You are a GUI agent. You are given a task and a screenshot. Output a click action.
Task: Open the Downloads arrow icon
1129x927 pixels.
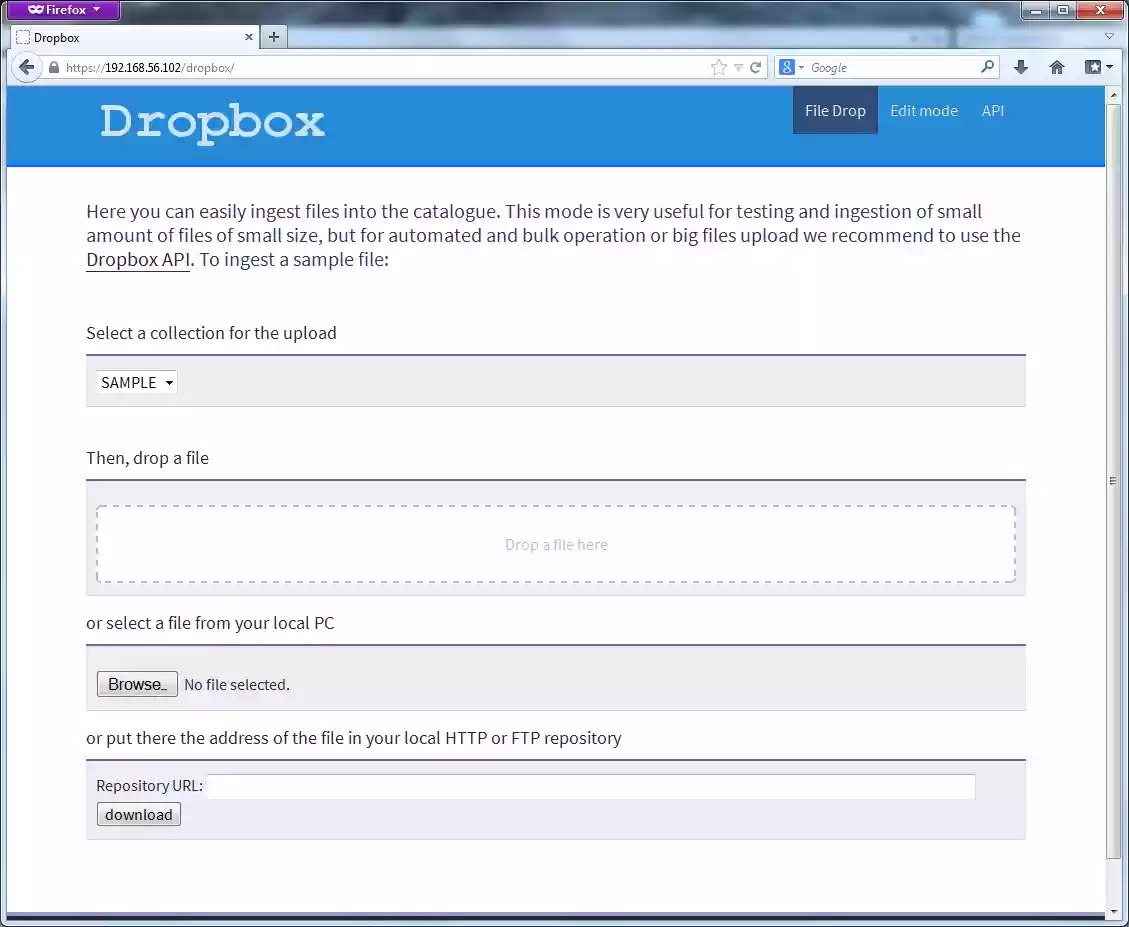point(1021,67)
